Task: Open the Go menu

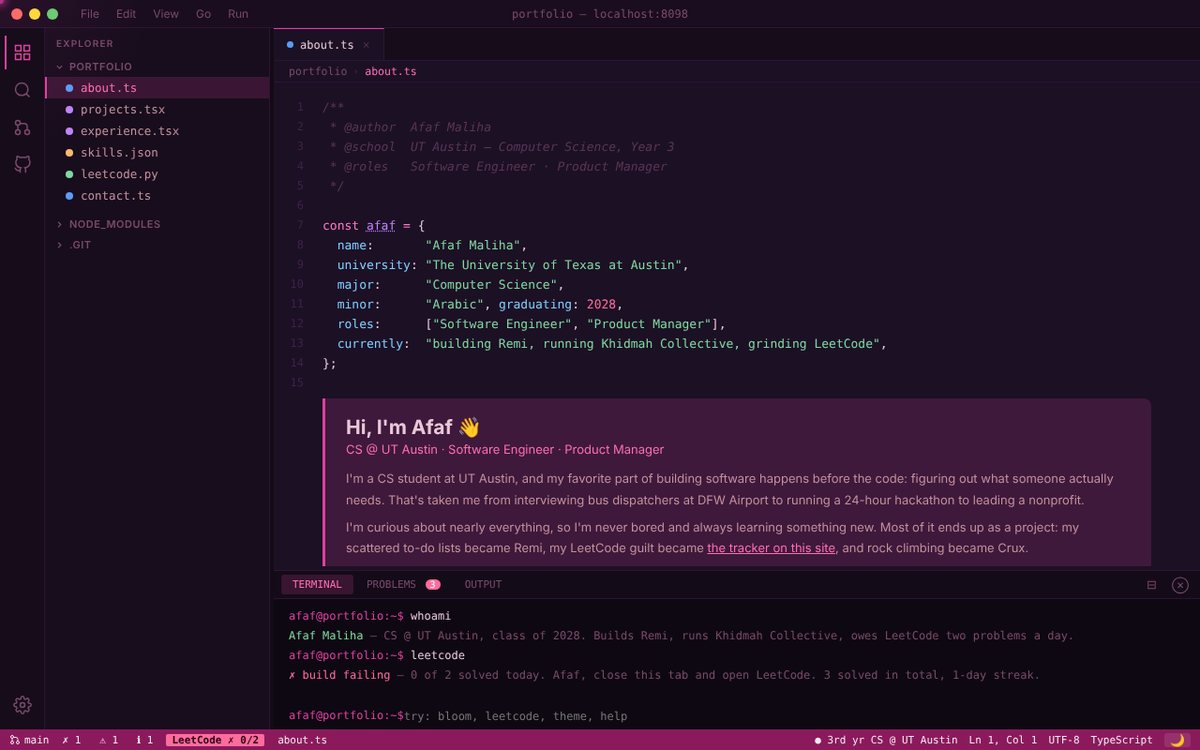Action: tap(203, 14)
